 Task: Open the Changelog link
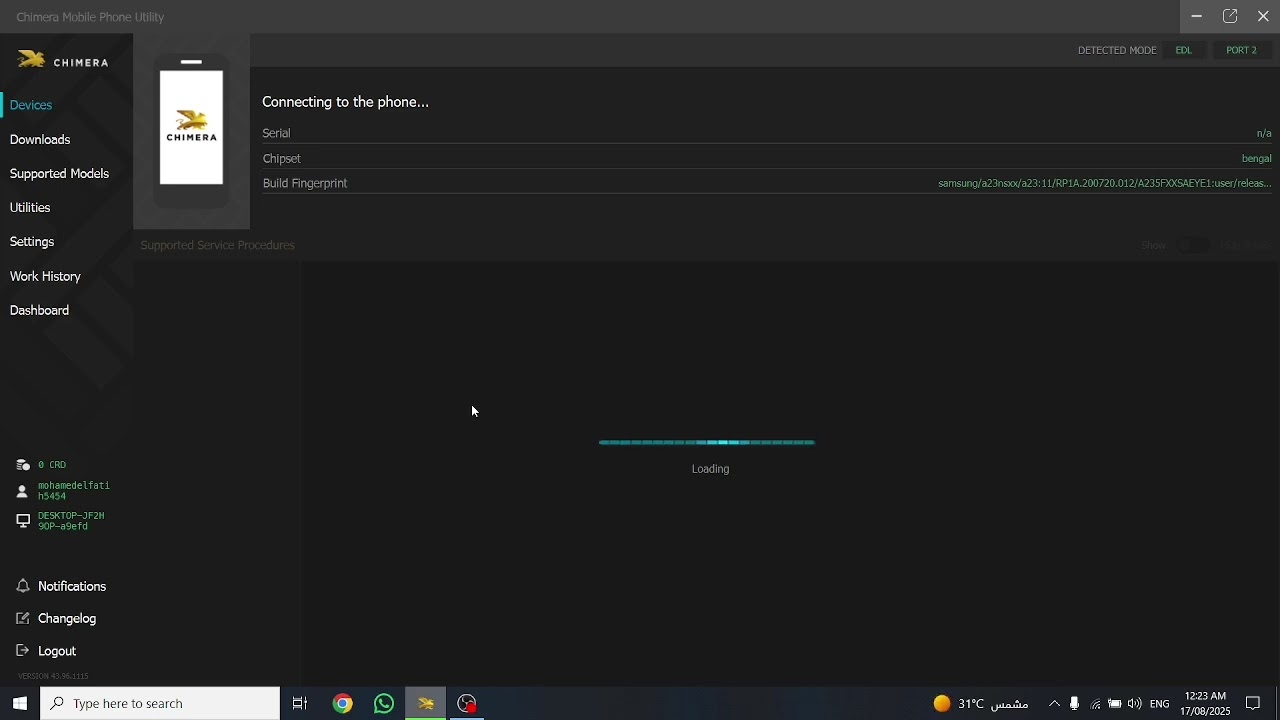click(x=67, y=619)
